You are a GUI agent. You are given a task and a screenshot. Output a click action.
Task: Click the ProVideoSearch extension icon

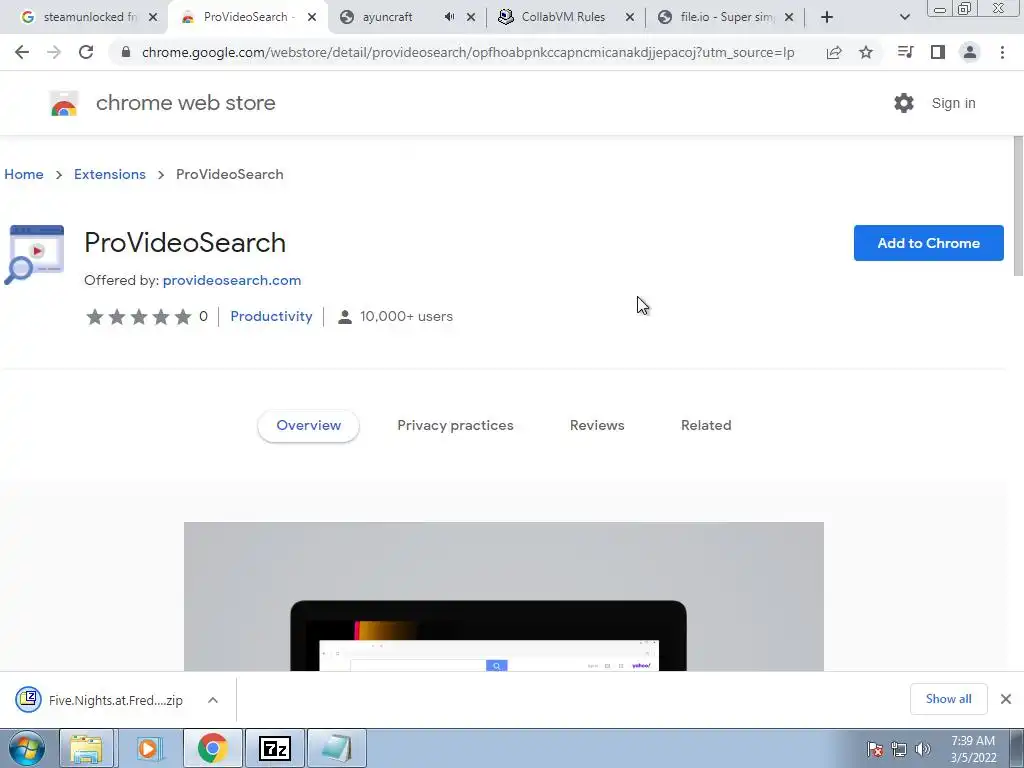[35, 255]
